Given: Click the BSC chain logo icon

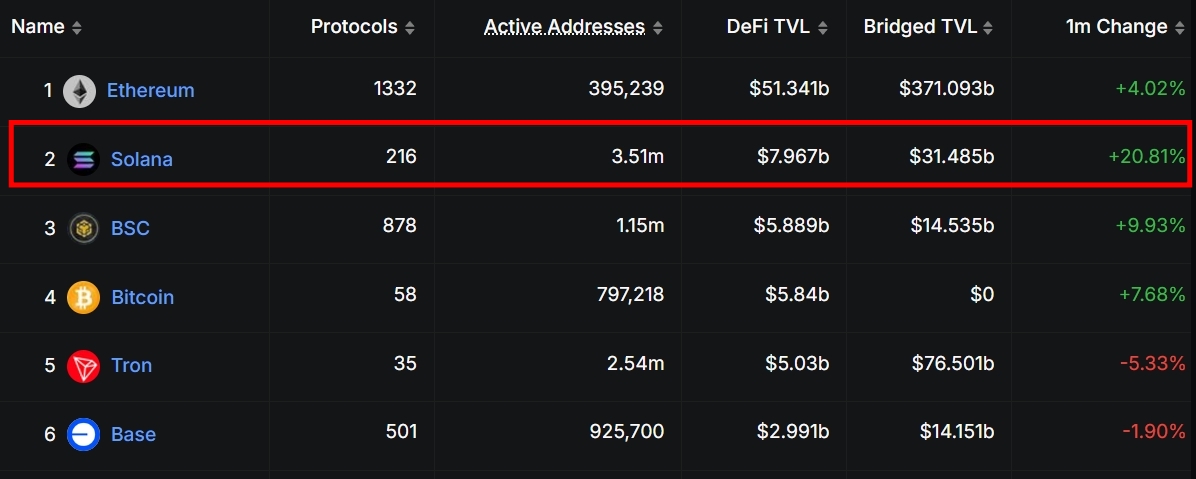Looking at the screenshot, I should click(x=83, y=228).
